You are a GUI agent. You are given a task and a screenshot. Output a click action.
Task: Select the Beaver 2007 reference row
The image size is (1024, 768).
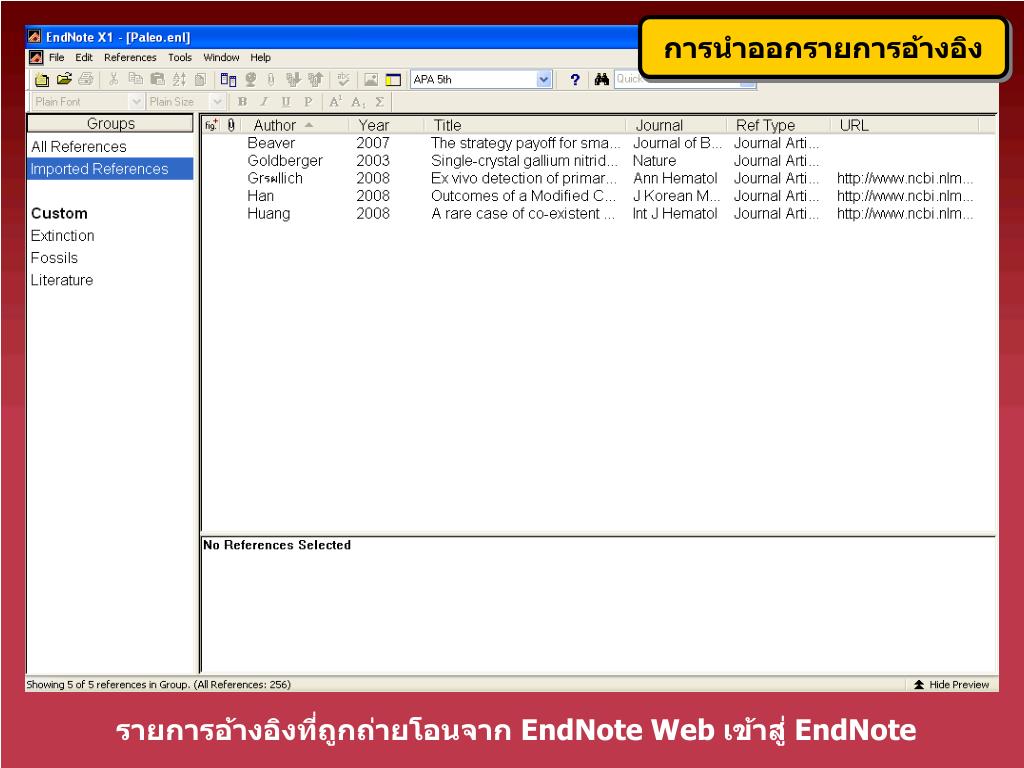tap(598, 143)
